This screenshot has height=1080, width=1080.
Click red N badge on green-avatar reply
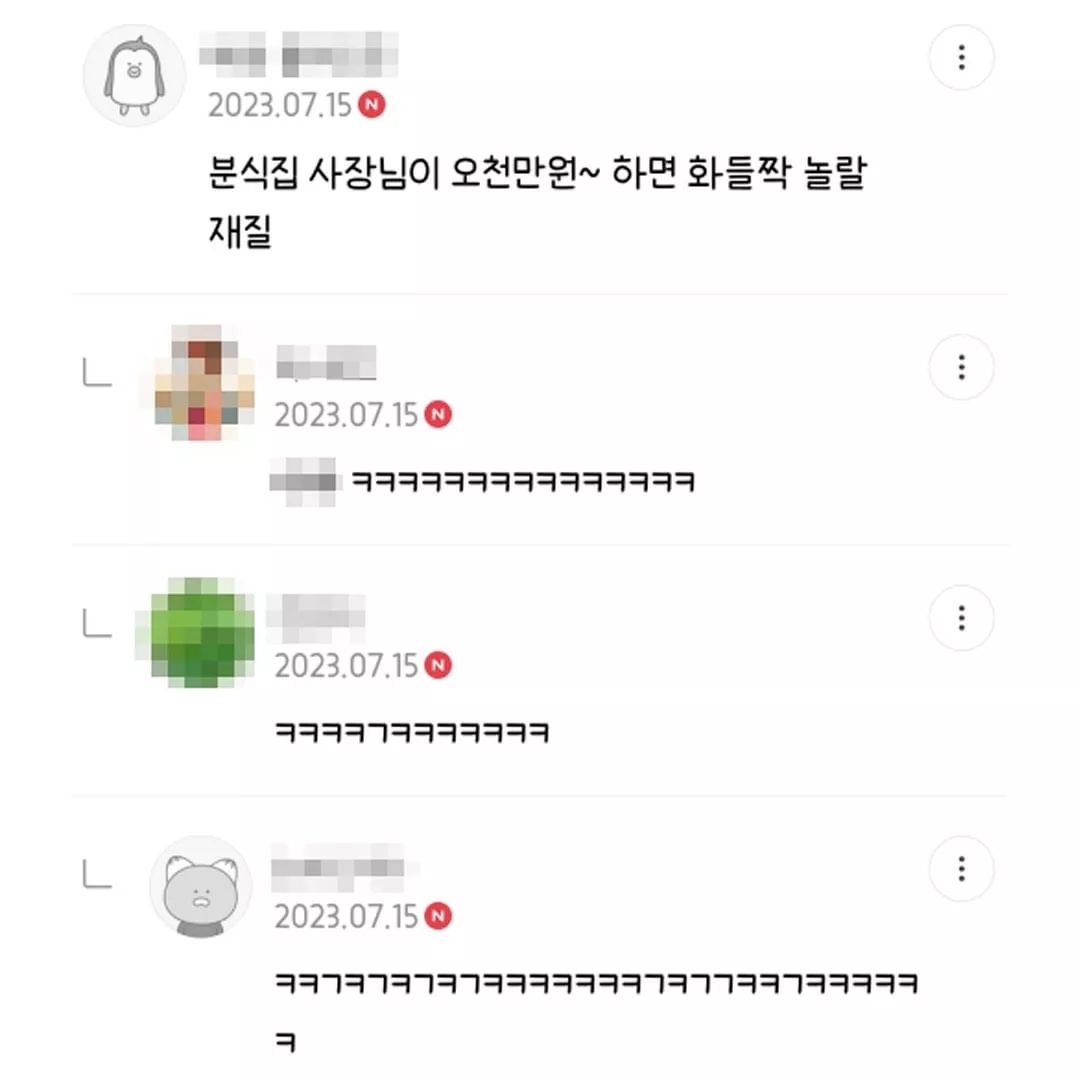click(438, 665)
